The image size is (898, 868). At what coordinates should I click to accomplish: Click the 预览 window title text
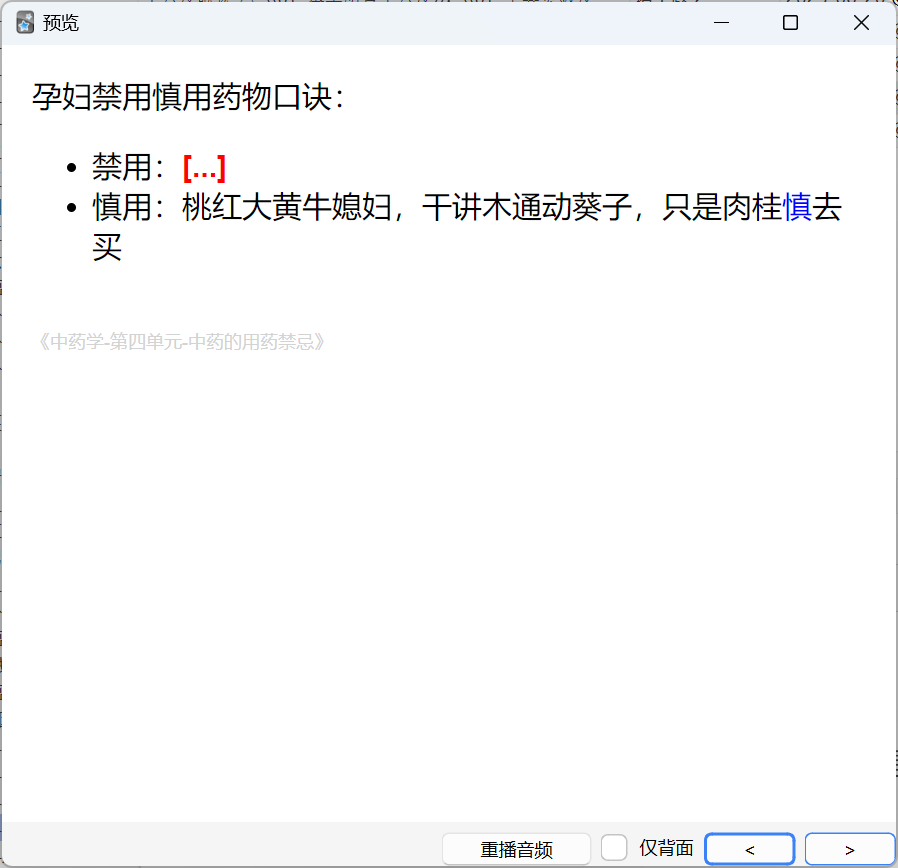[x=60, y=23]
